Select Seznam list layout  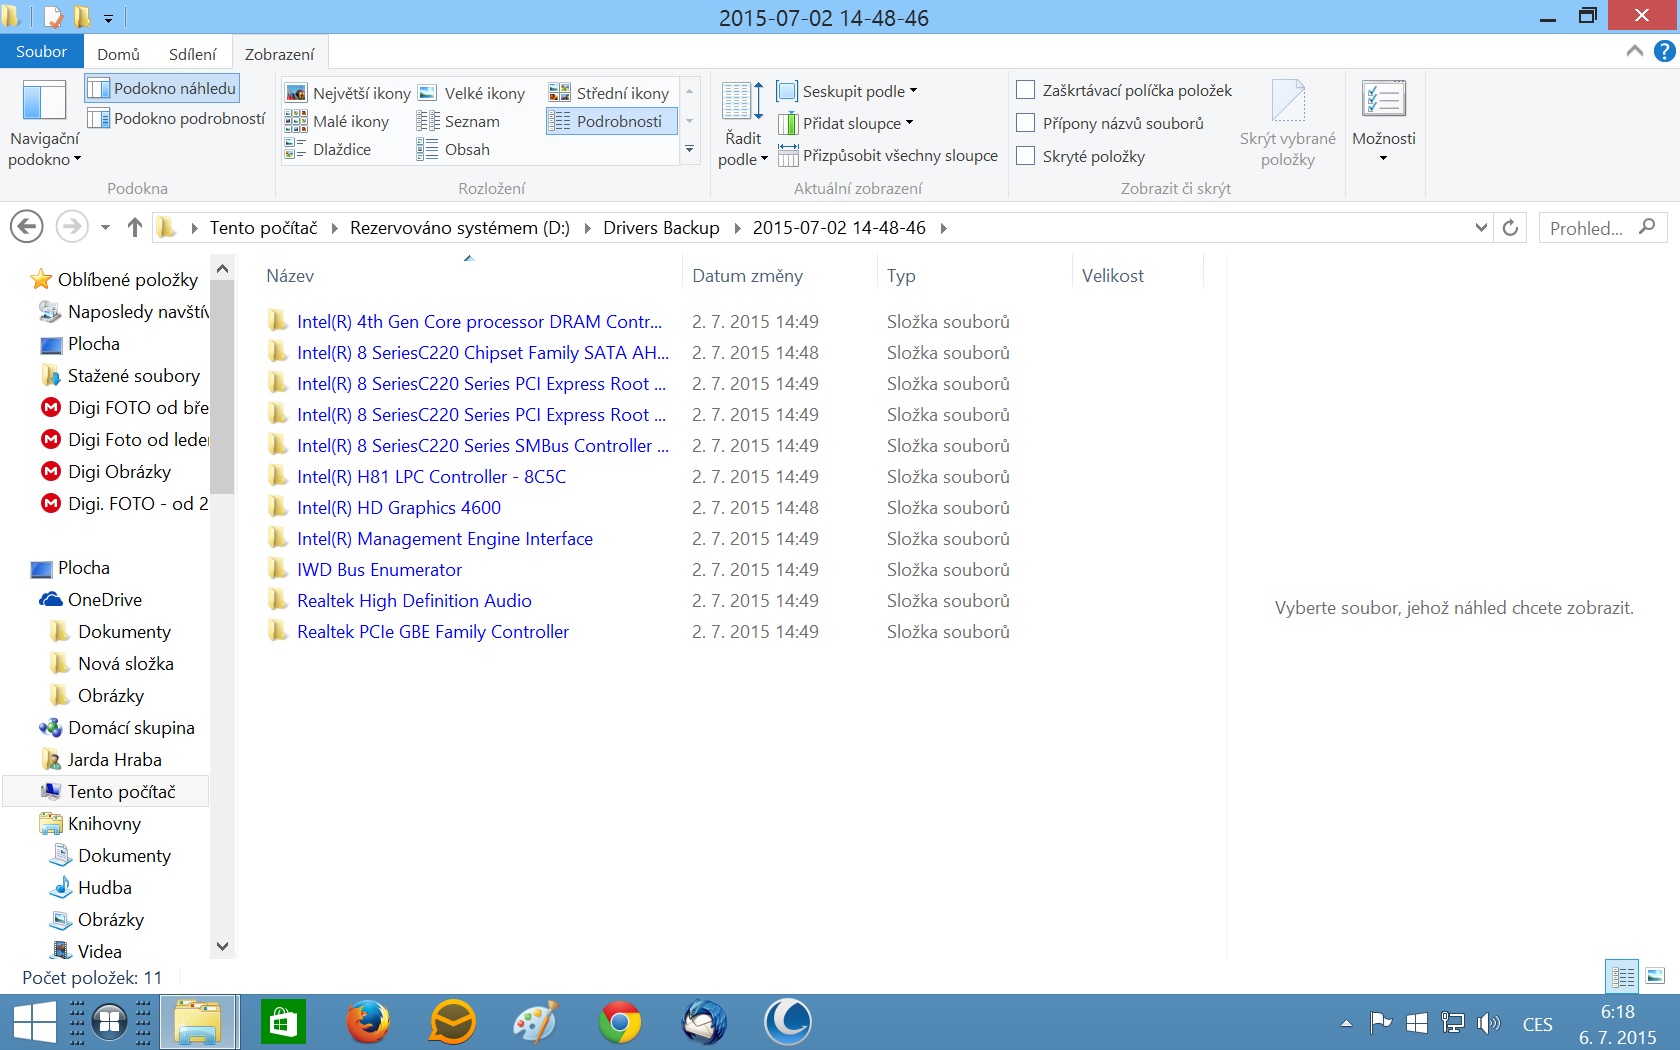click(458, 121)
